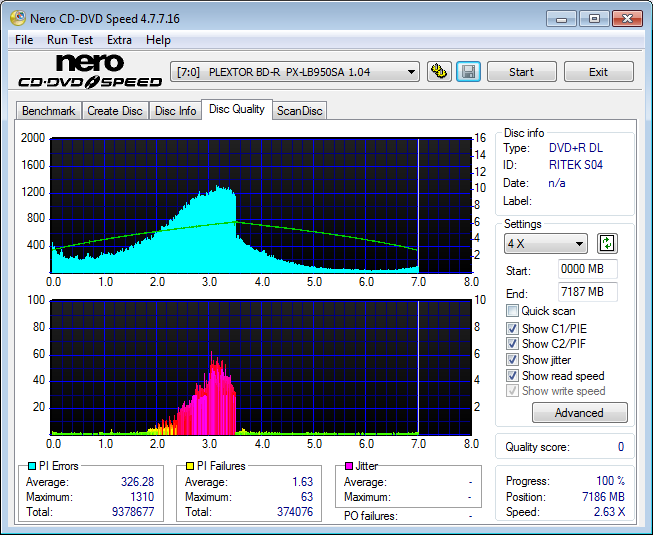Click the Speed value 2.63 X

tap(609, 512)
